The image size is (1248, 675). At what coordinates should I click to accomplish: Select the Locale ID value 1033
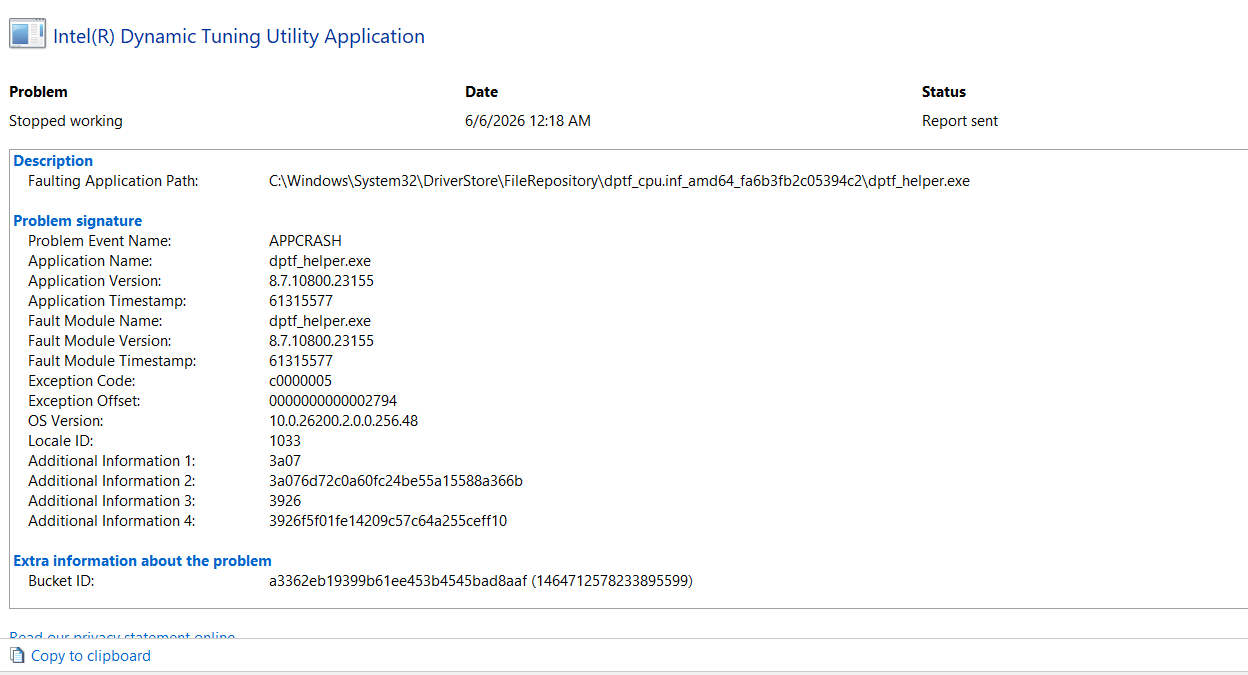[x=285, y=441]
